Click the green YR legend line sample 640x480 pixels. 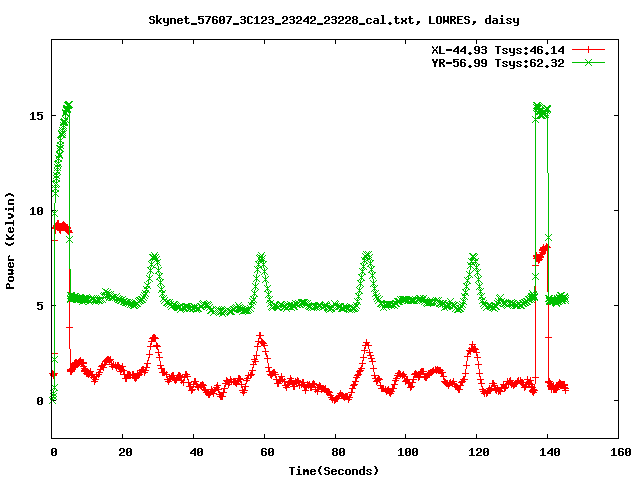588,62
